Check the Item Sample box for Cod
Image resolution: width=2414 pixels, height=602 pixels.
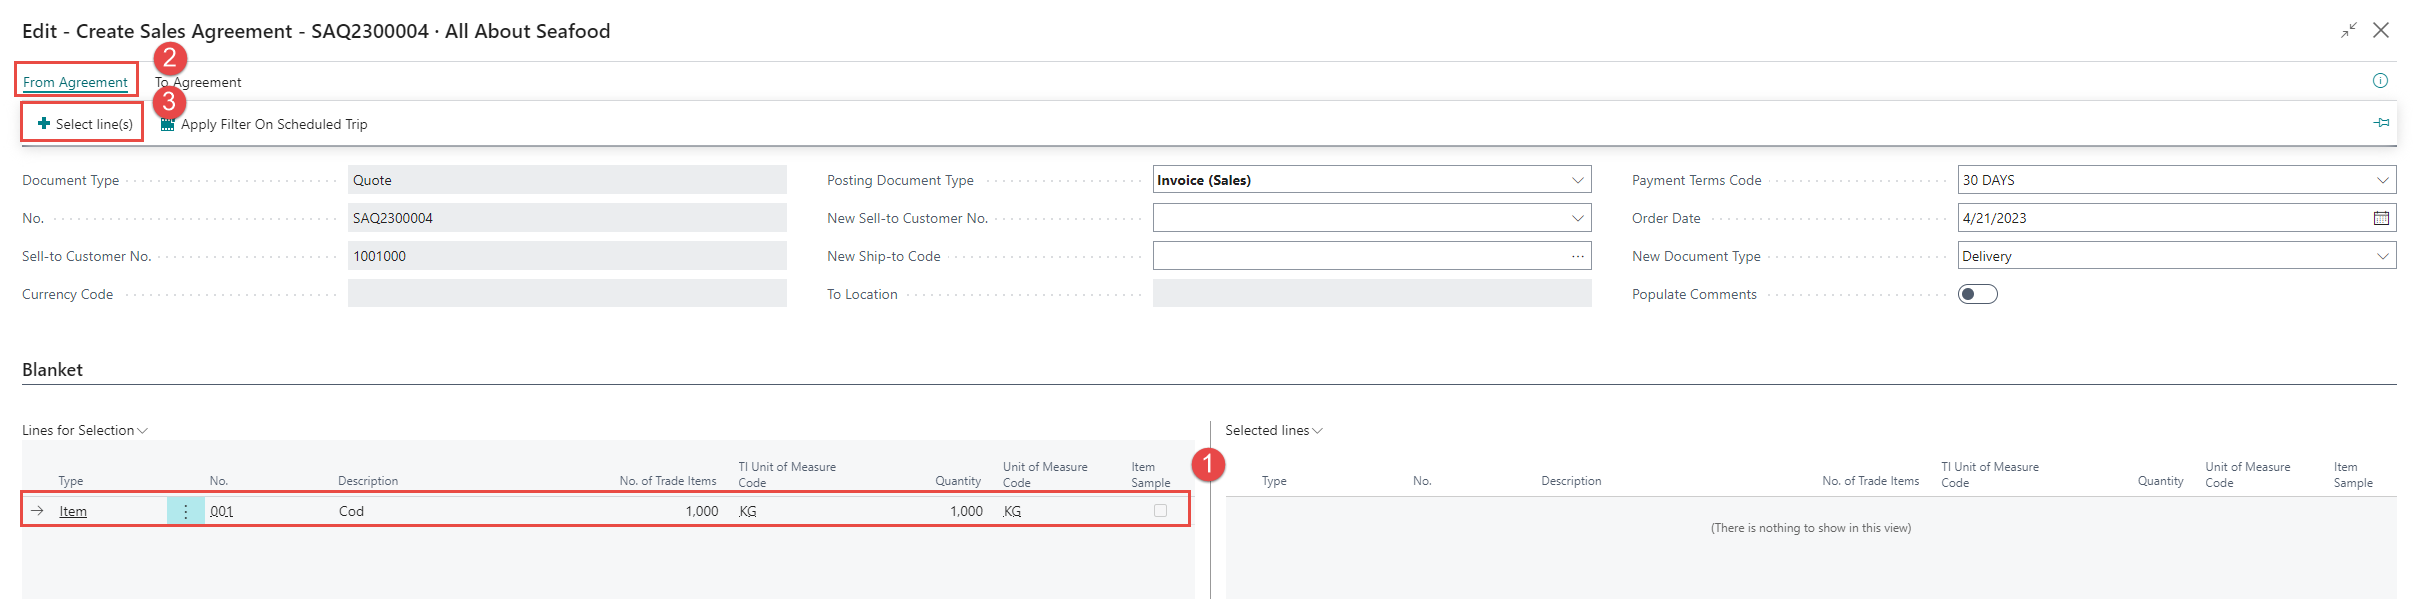[1160, 511]
